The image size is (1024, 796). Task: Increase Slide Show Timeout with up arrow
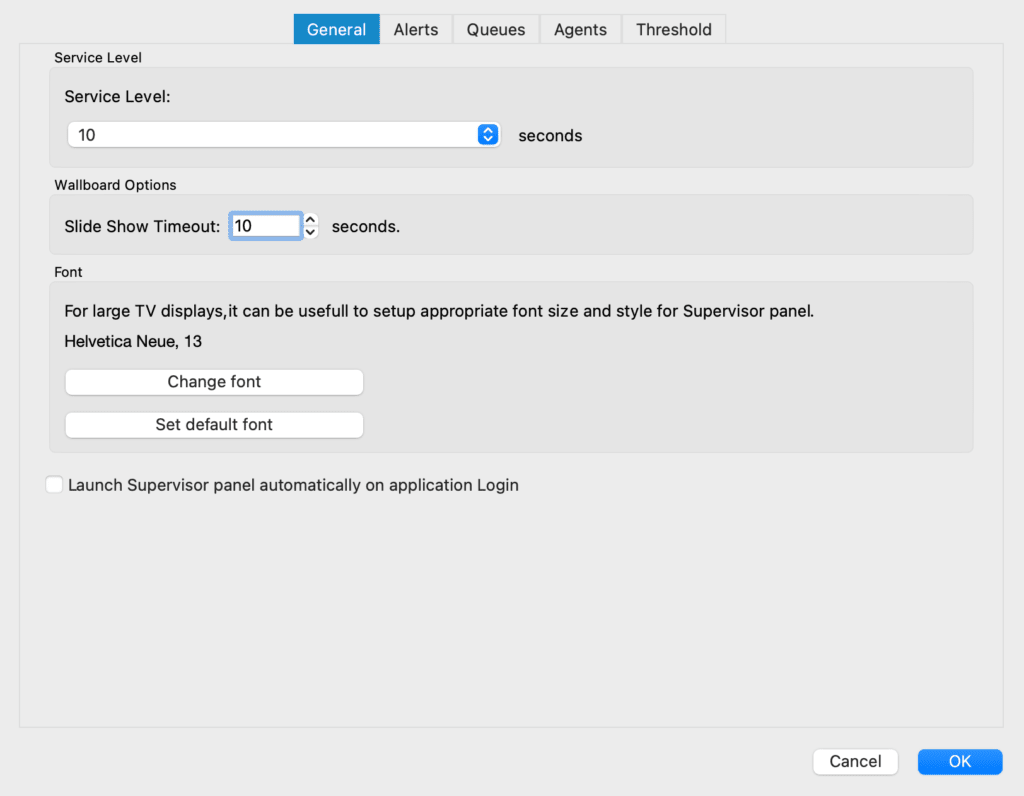311,219
